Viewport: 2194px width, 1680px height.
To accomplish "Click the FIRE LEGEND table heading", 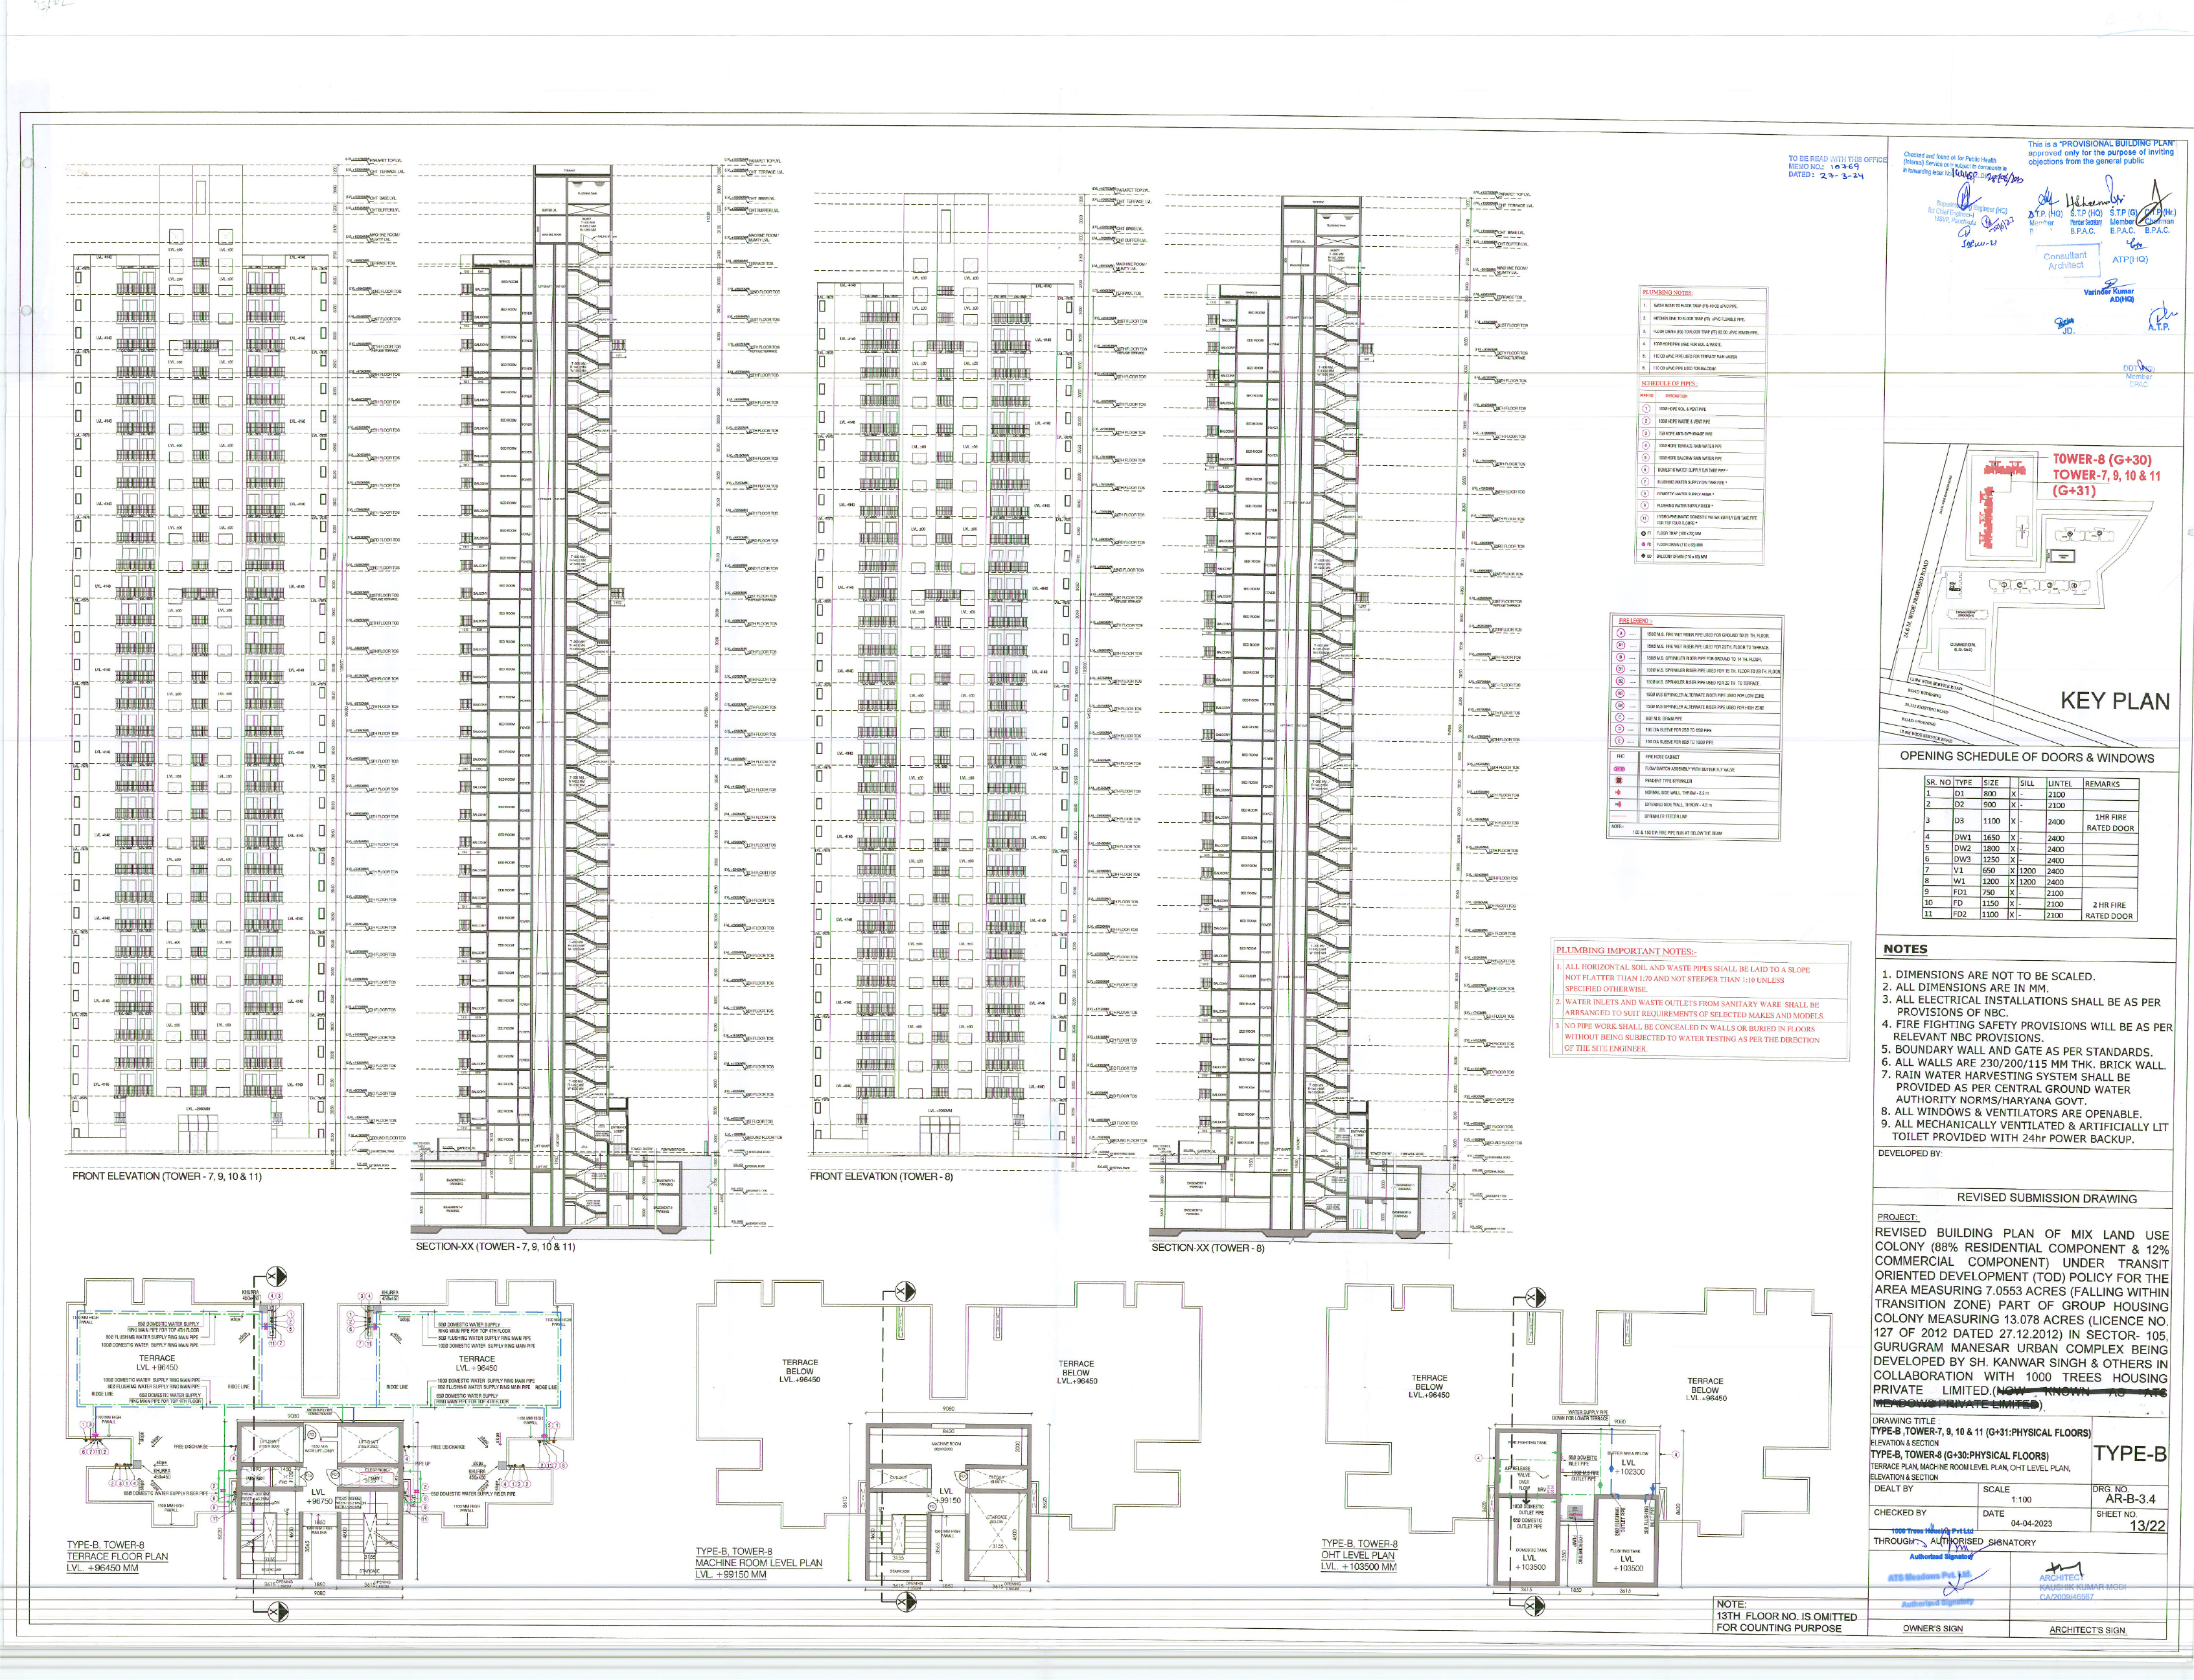I will [x=1635, y=621].
